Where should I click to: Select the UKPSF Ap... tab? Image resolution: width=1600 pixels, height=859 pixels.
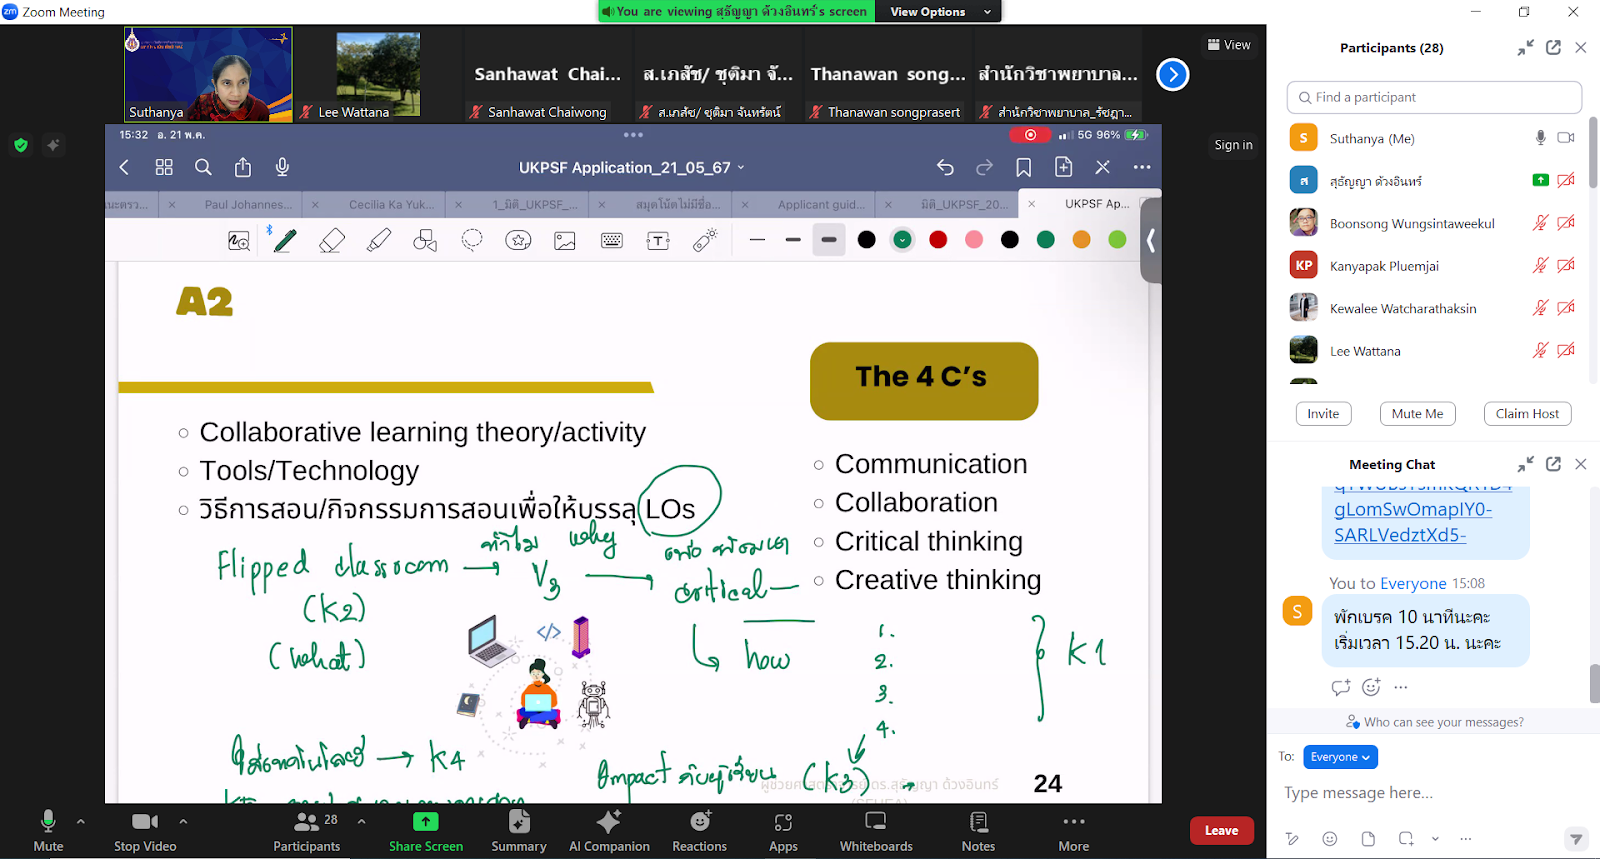pyautogui.click(x=1097, y=203)
